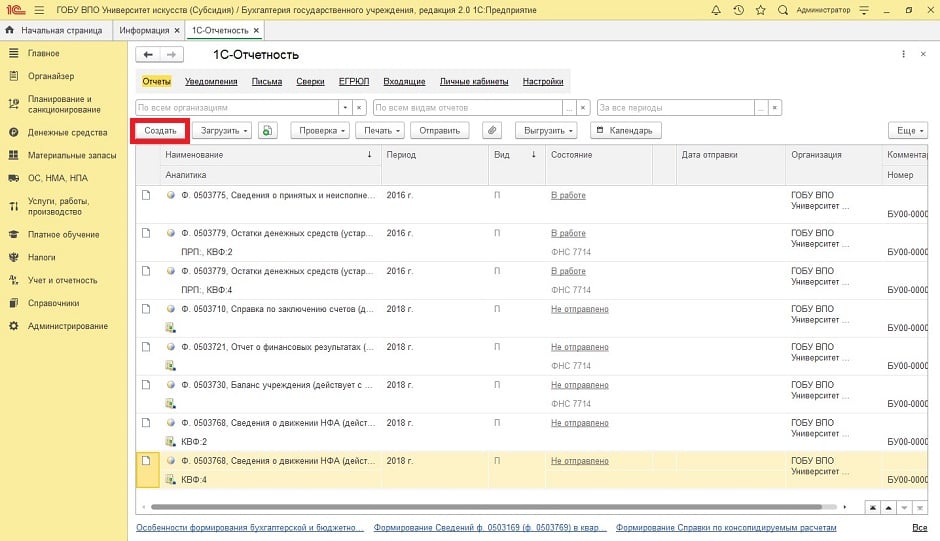Clear the organization filter with X

tap(360, 107)
